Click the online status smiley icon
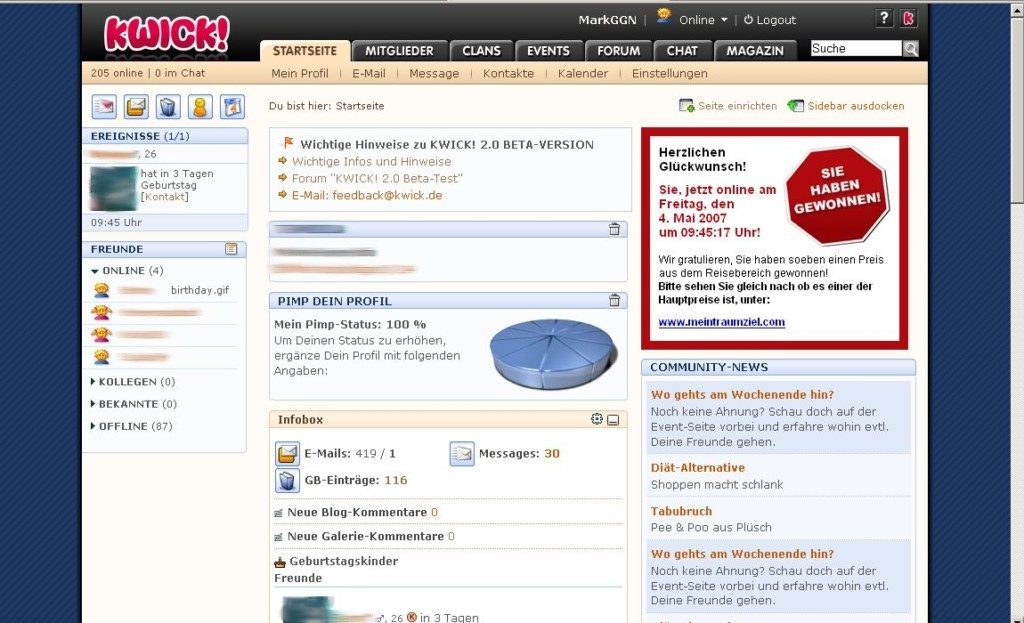The image size is (1024, 623). pyautogui.click(x=664, y=16)
